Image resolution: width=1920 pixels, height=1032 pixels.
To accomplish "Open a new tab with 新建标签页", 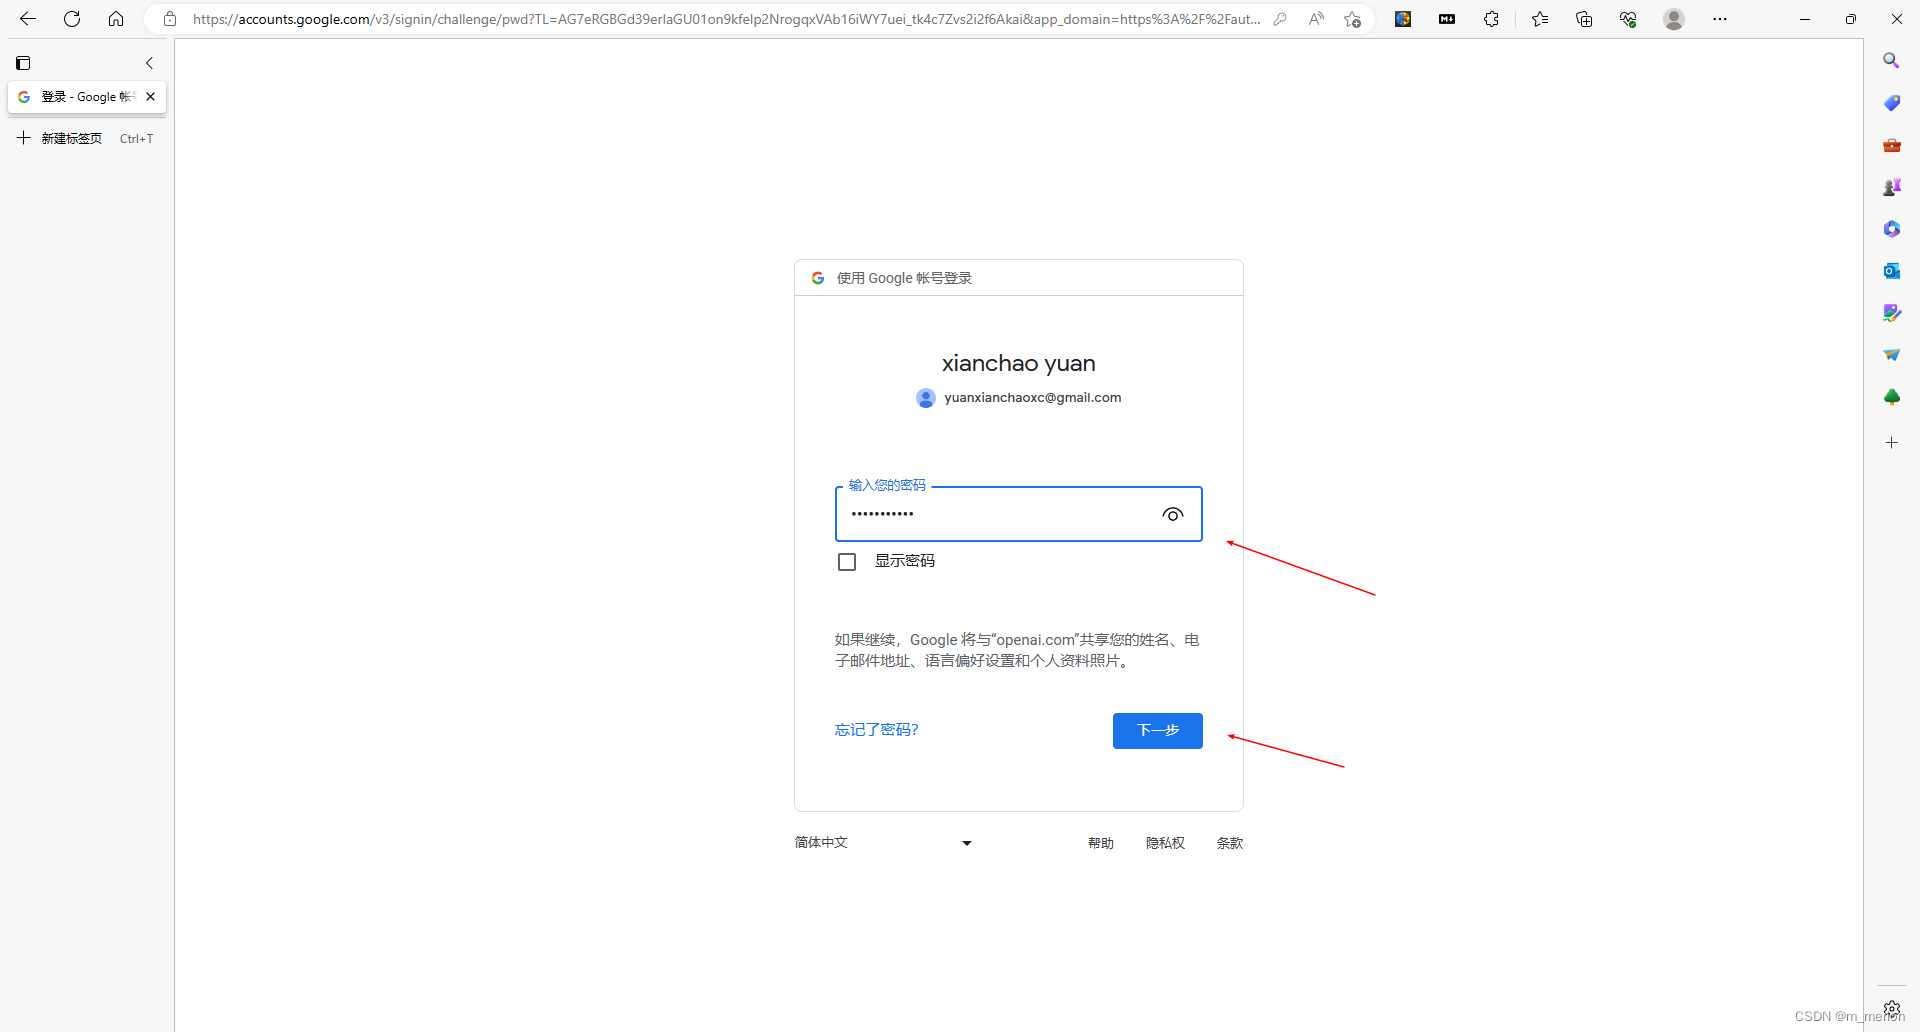I will pyautogui.click(x=86, y=138).
